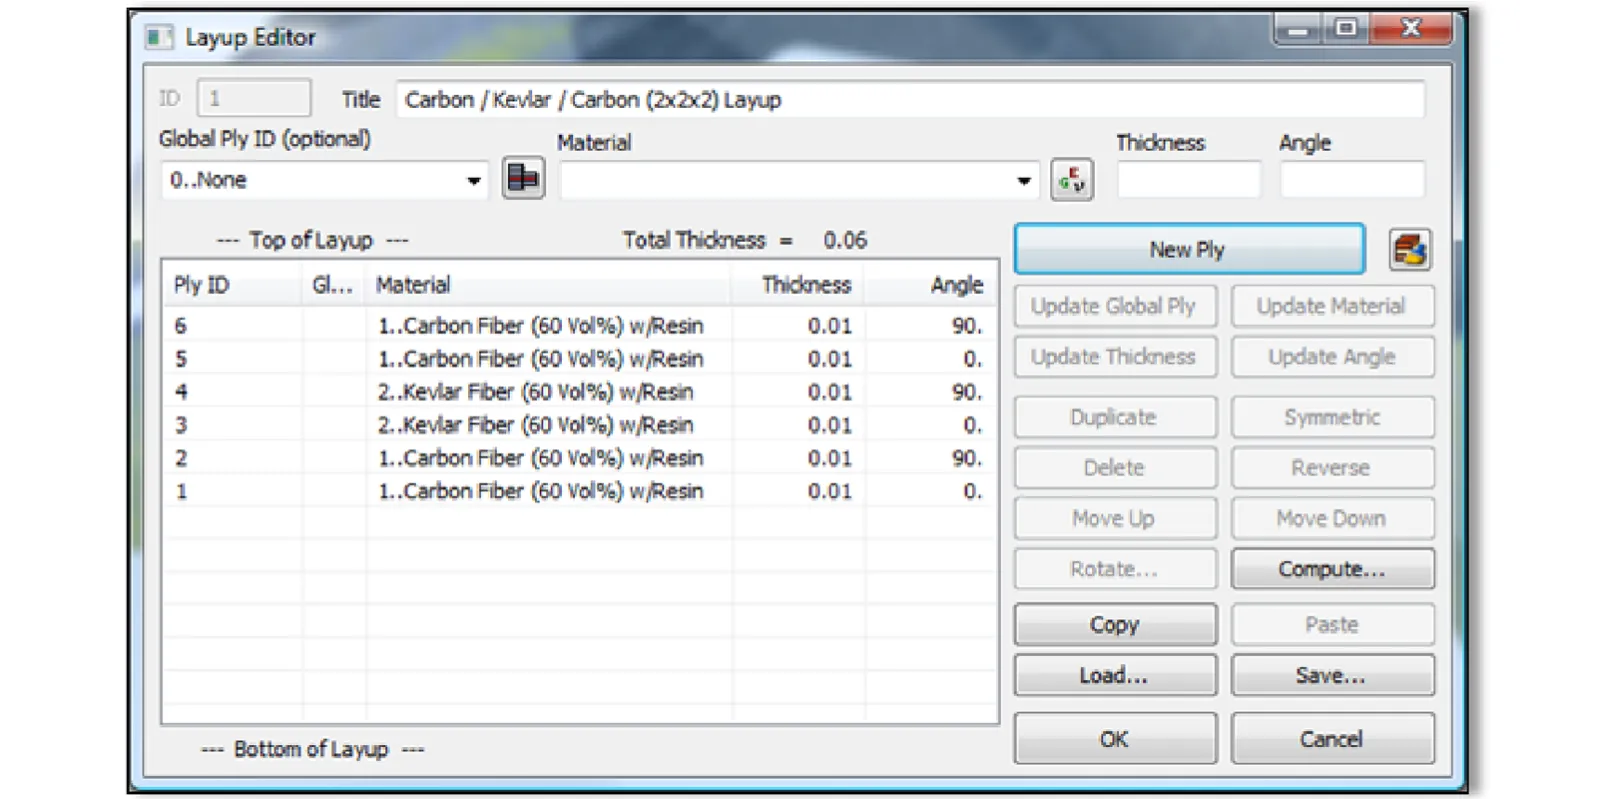Viewport: 1600px width, 799px height.
Task: Click the Save... button
Action: (x=1332, y=675)
